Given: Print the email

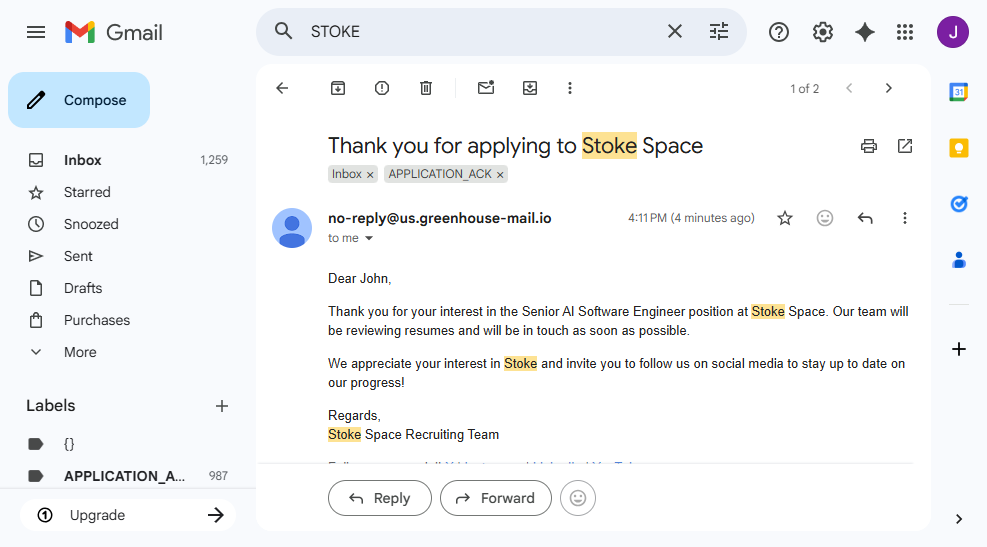Looking at the screenshot, I should 869,146.
